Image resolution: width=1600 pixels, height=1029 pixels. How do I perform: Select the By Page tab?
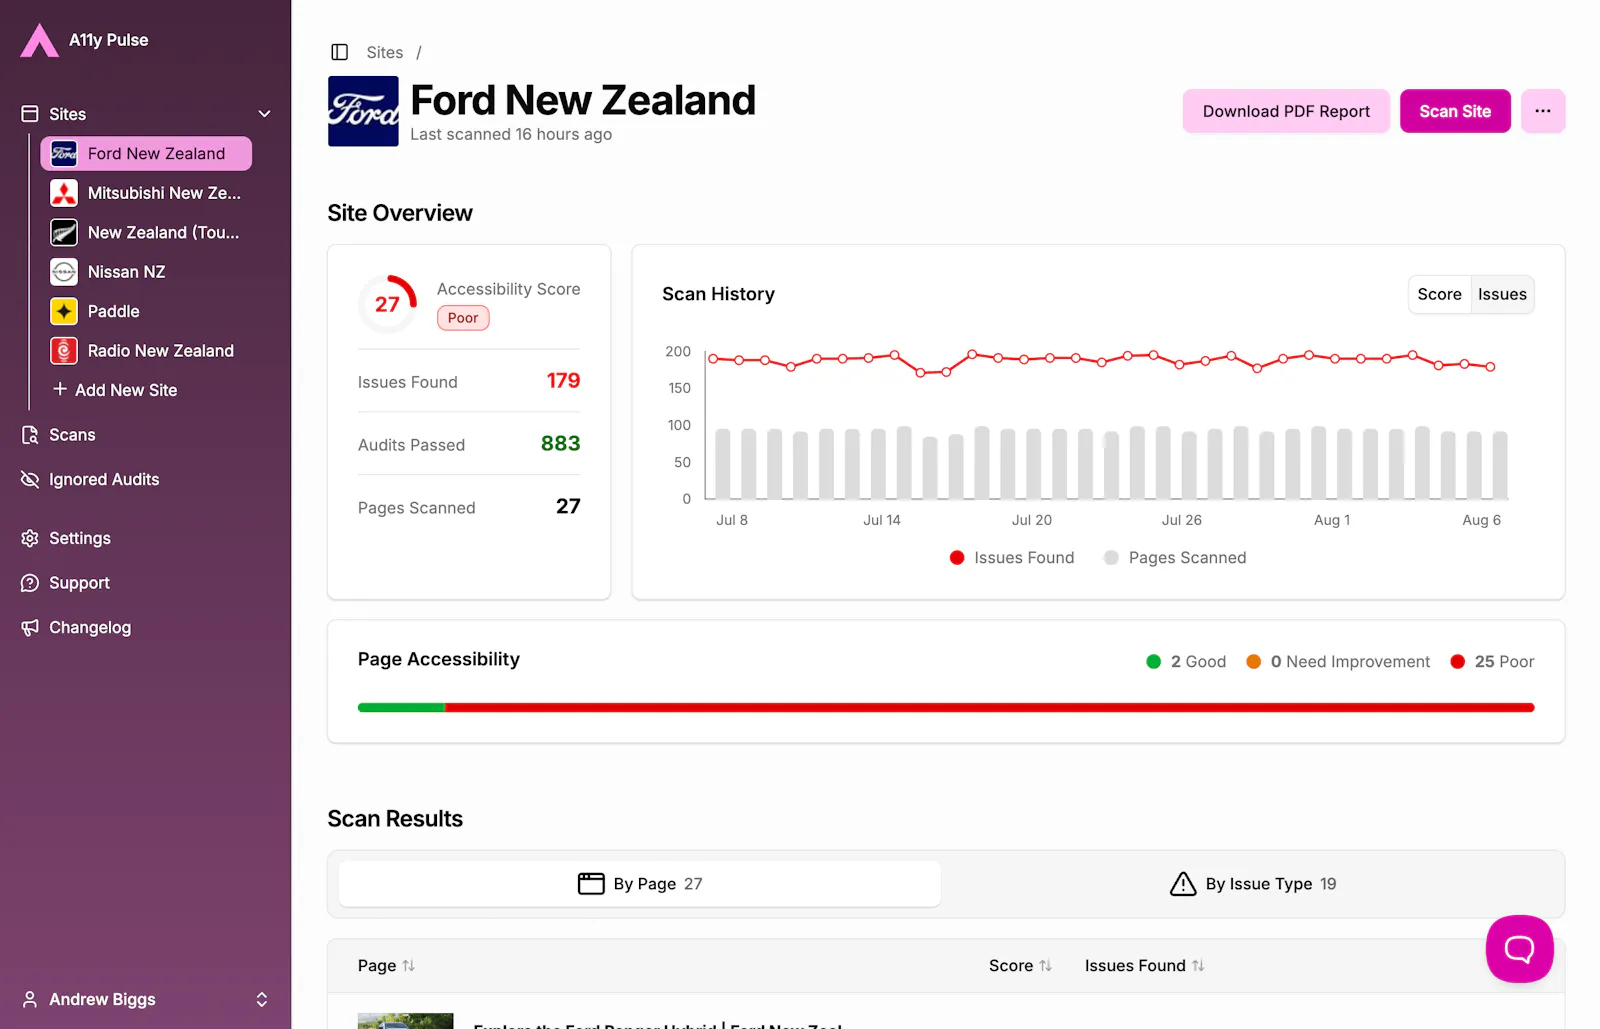[x=640, y=884]
